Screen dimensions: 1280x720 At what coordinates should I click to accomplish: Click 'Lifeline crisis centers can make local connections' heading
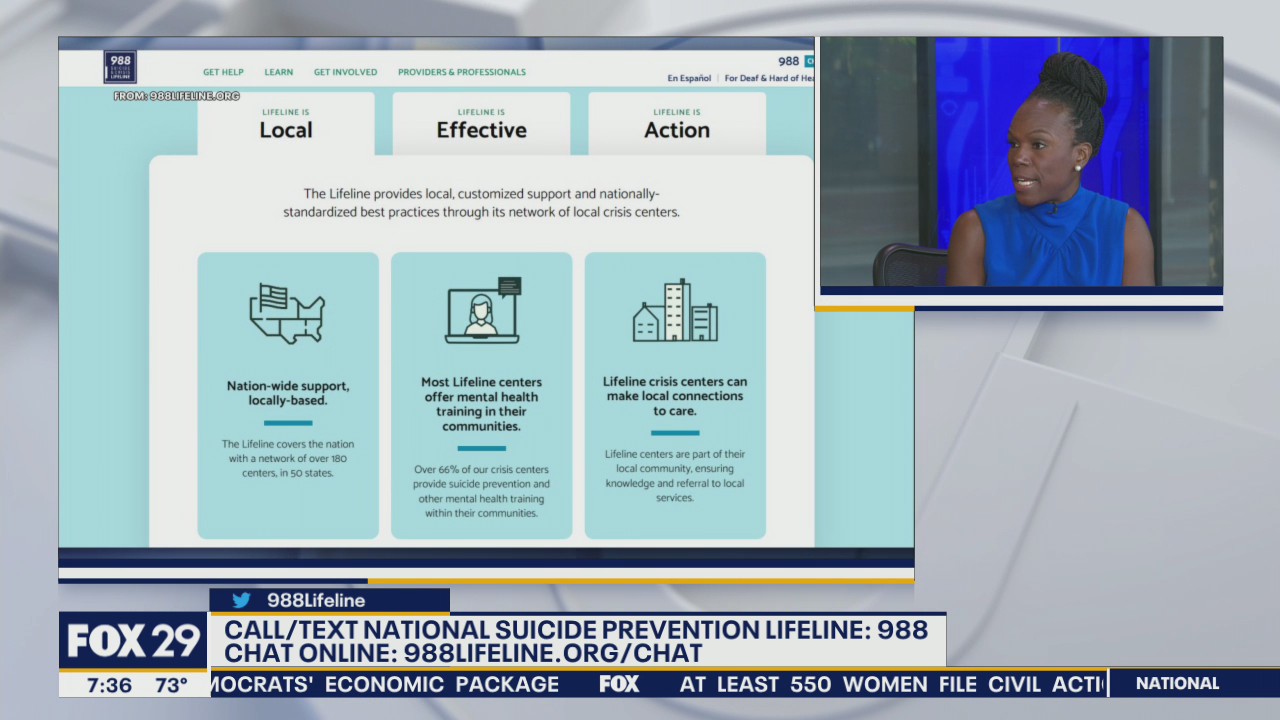(x=675, y=396)
